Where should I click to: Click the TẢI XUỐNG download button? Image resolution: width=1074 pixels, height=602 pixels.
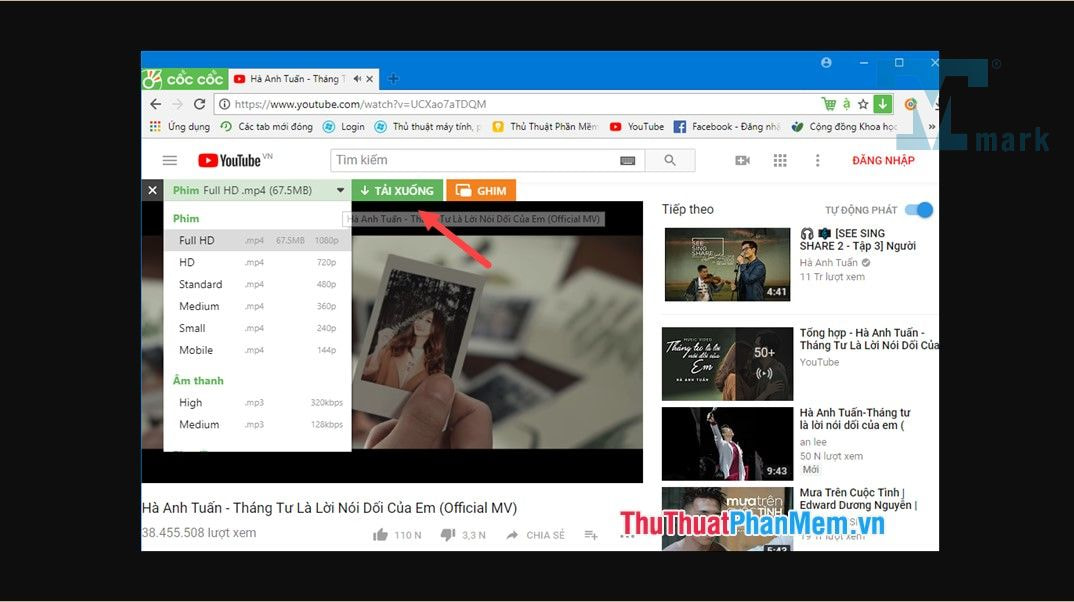click(397, 190)
